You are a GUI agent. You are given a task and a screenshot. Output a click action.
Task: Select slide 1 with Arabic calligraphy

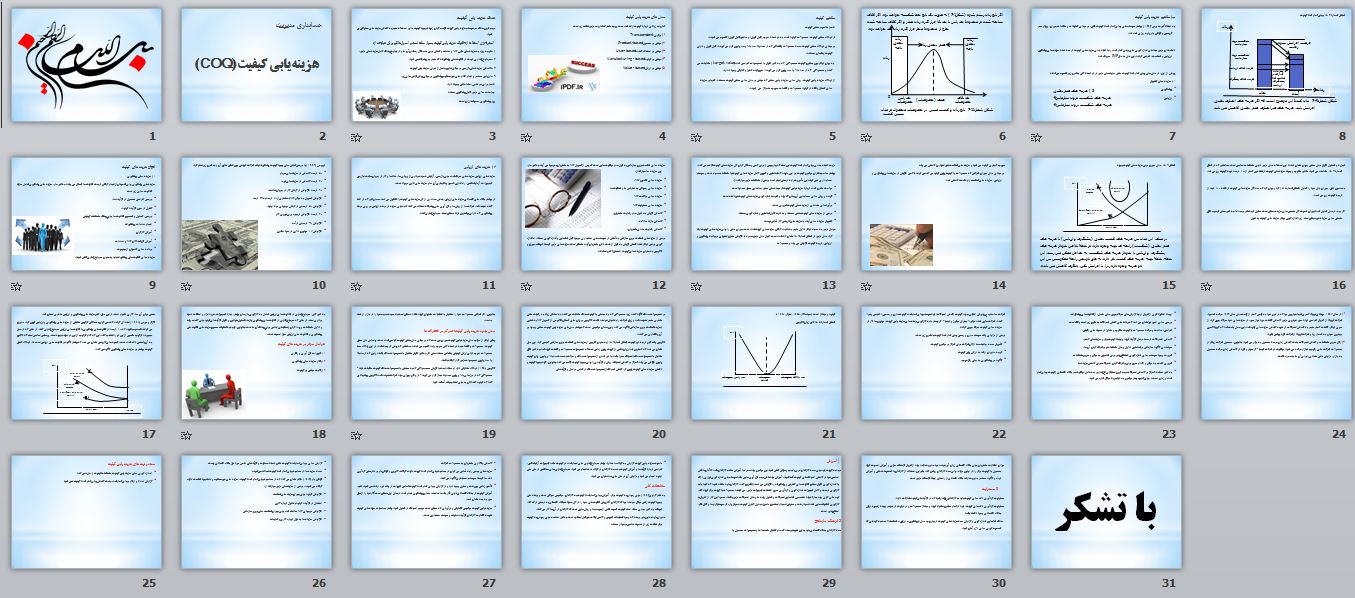(86, 65)
